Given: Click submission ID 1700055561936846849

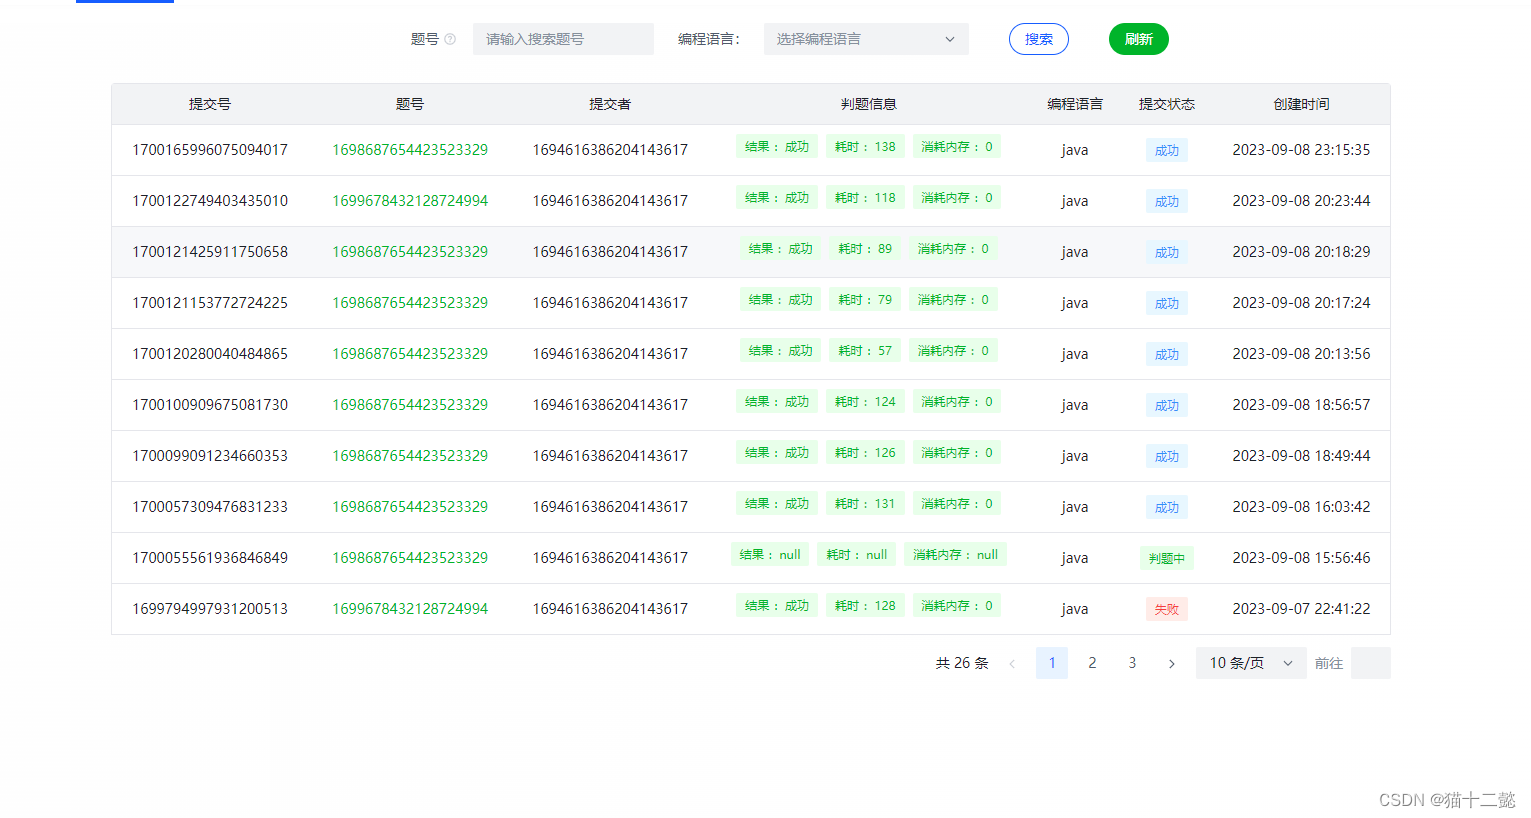Looking at the screenshot, I should (210, 558).
